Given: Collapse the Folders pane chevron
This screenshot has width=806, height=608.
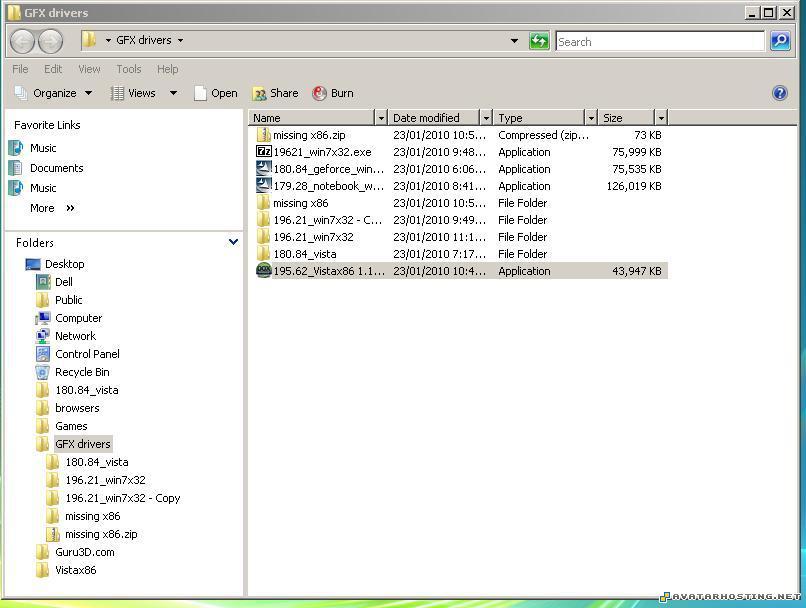Looking at the screenshot, I should [x=233, y=242].
